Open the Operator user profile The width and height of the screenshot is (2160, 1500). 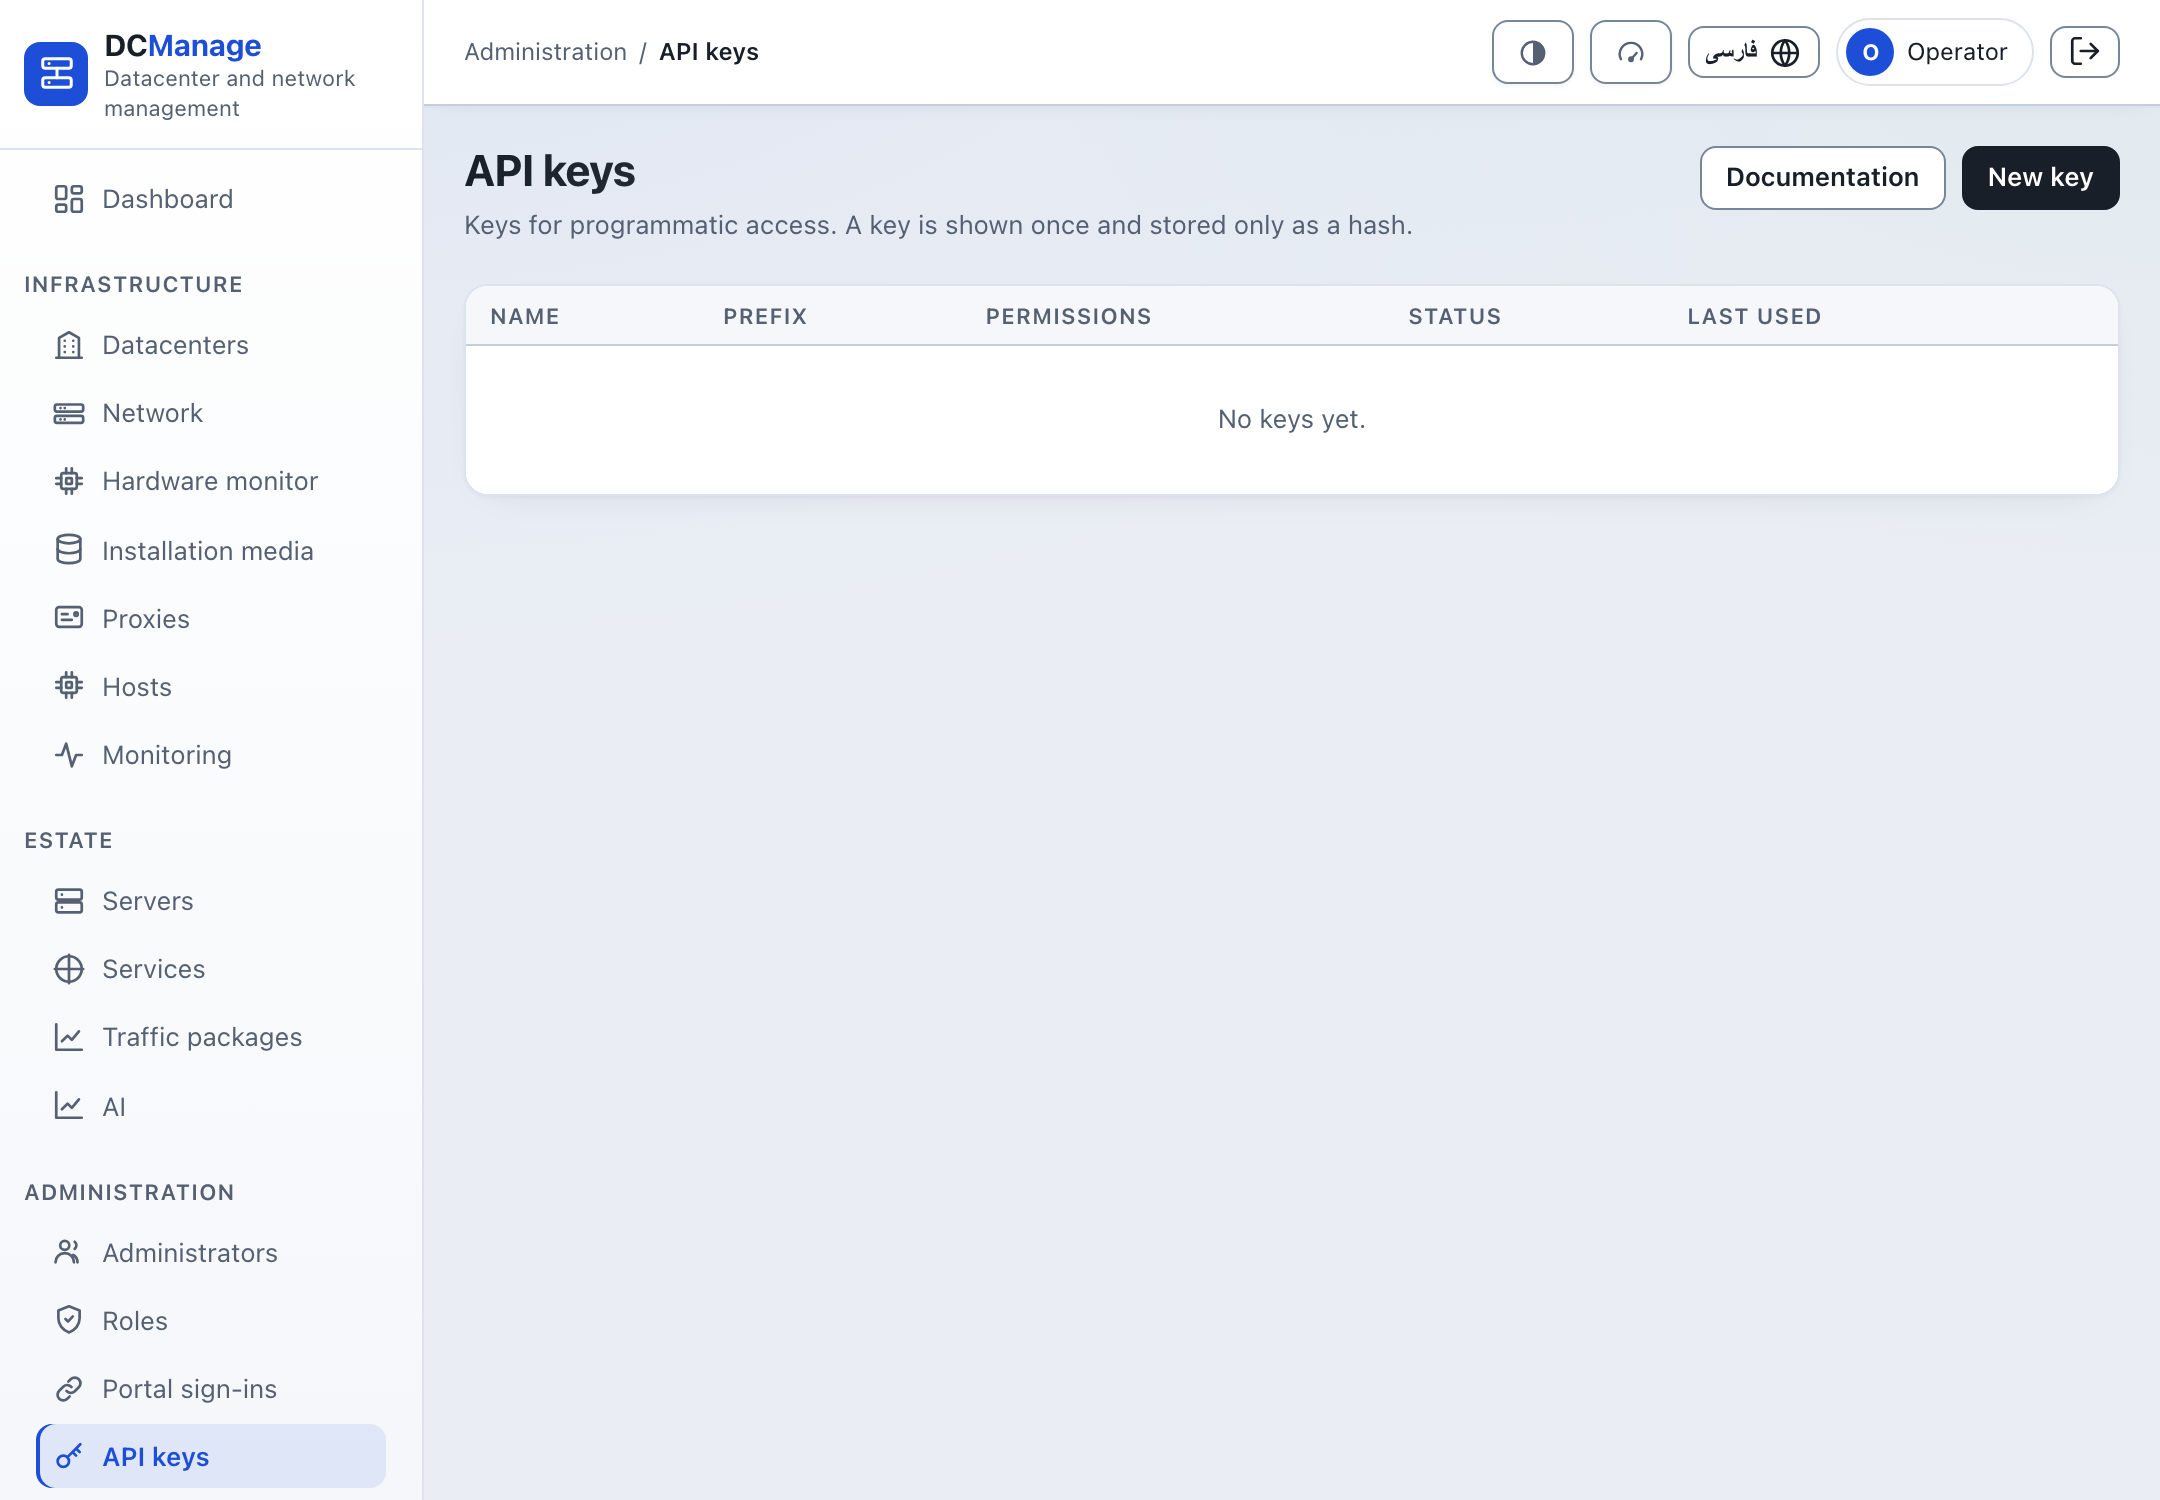1934,52
